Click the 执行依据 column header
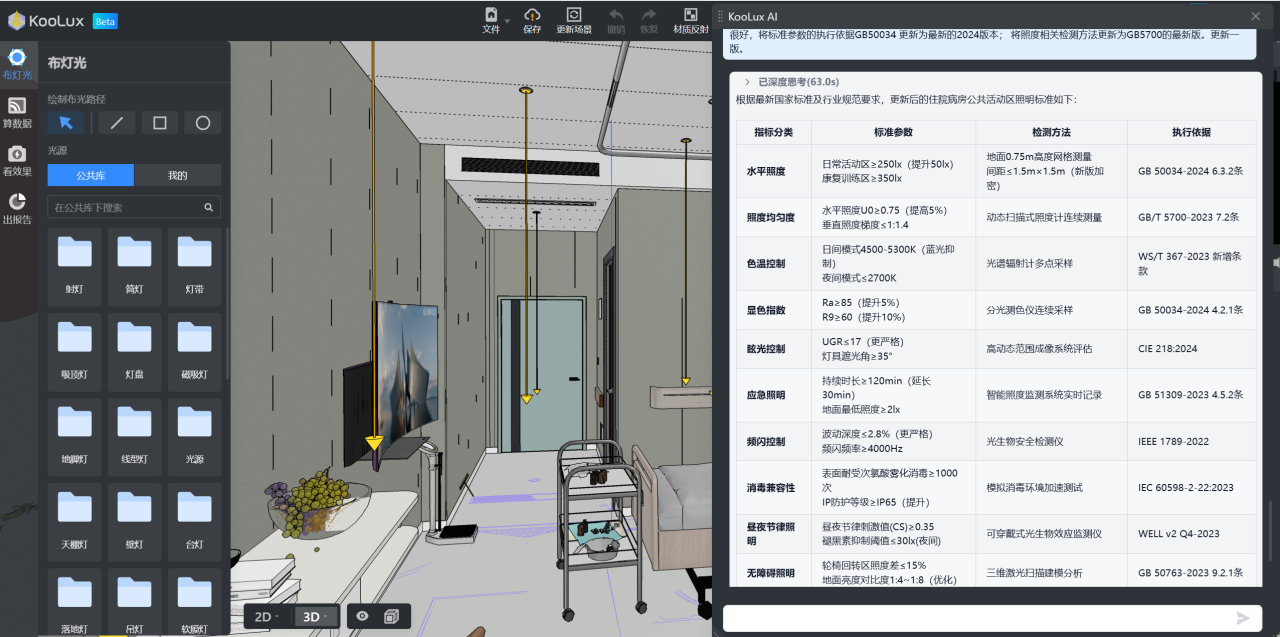The height and width of the screenshot is (637, 1280). [1192, 132]
